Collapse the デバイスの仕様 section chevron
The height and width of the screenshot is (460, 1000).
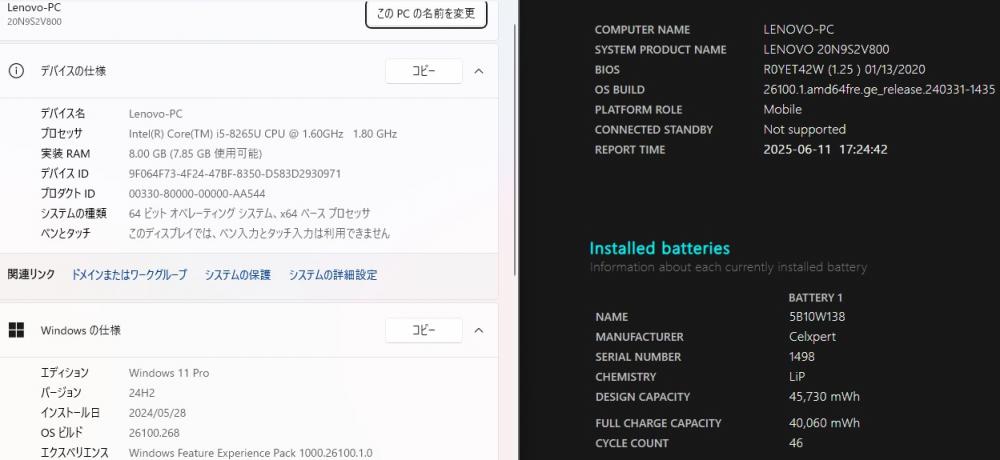pyautogui.click(x=479, y=71)
